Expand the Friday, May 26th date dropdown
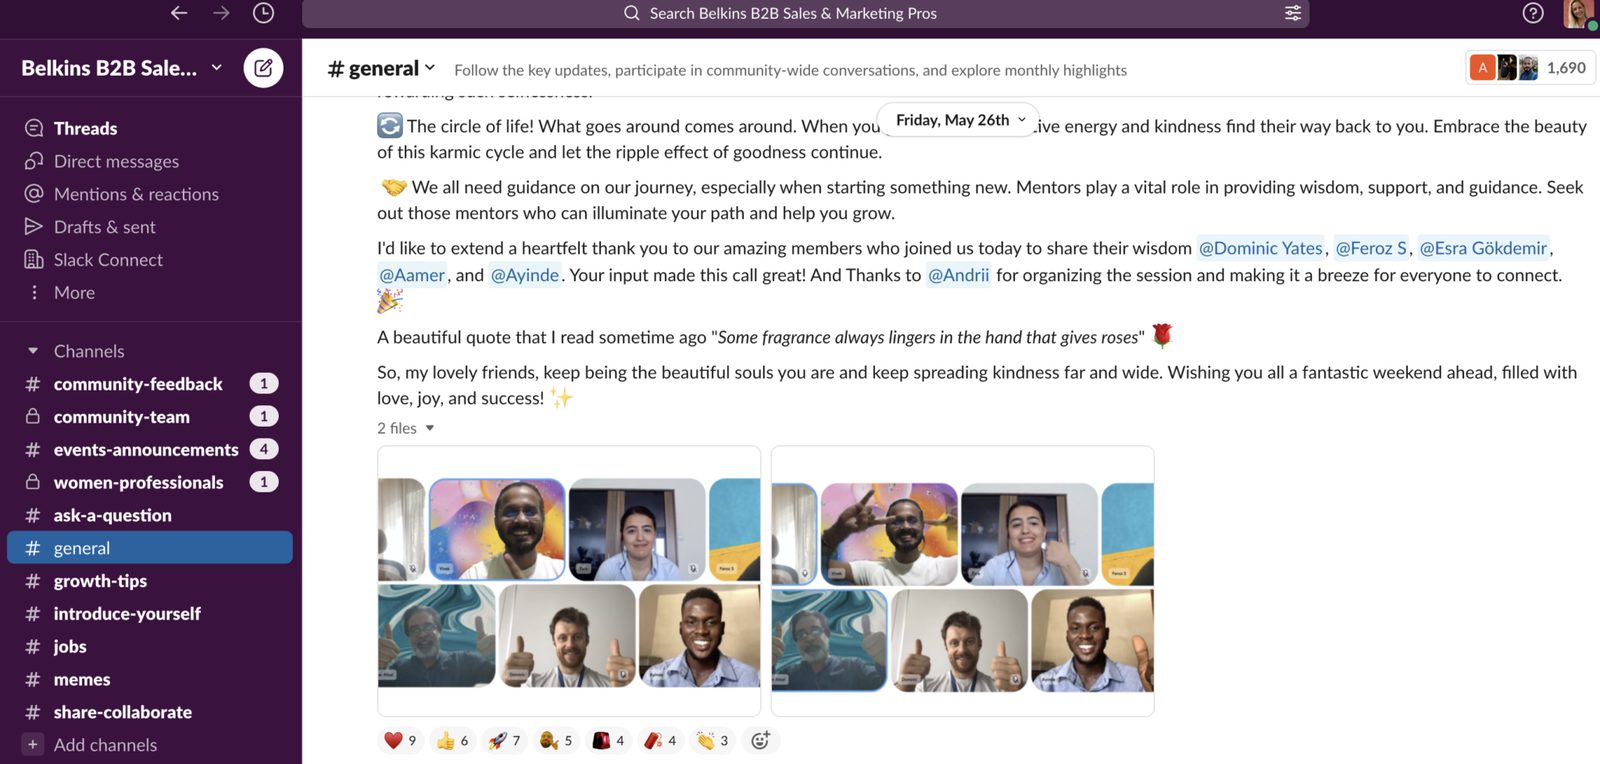The width and height of the screenshot is (1600, 764). [x=959, y=120]
